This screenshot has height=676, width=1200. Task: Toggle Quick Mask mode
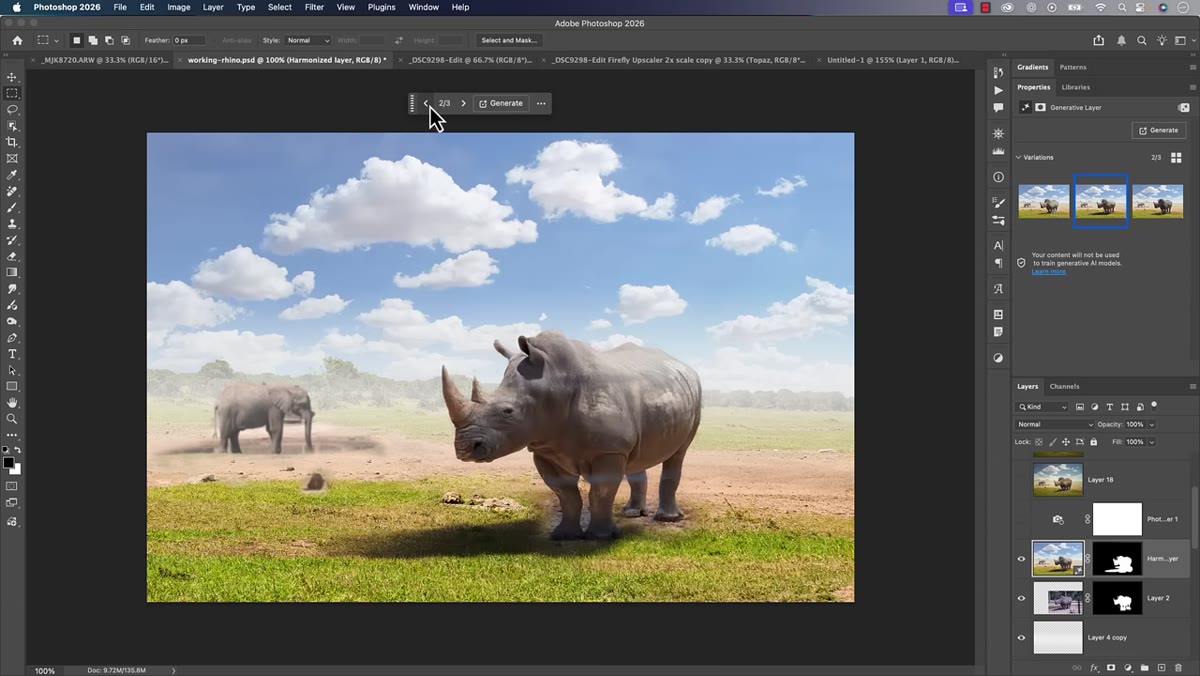click(12, 486)
